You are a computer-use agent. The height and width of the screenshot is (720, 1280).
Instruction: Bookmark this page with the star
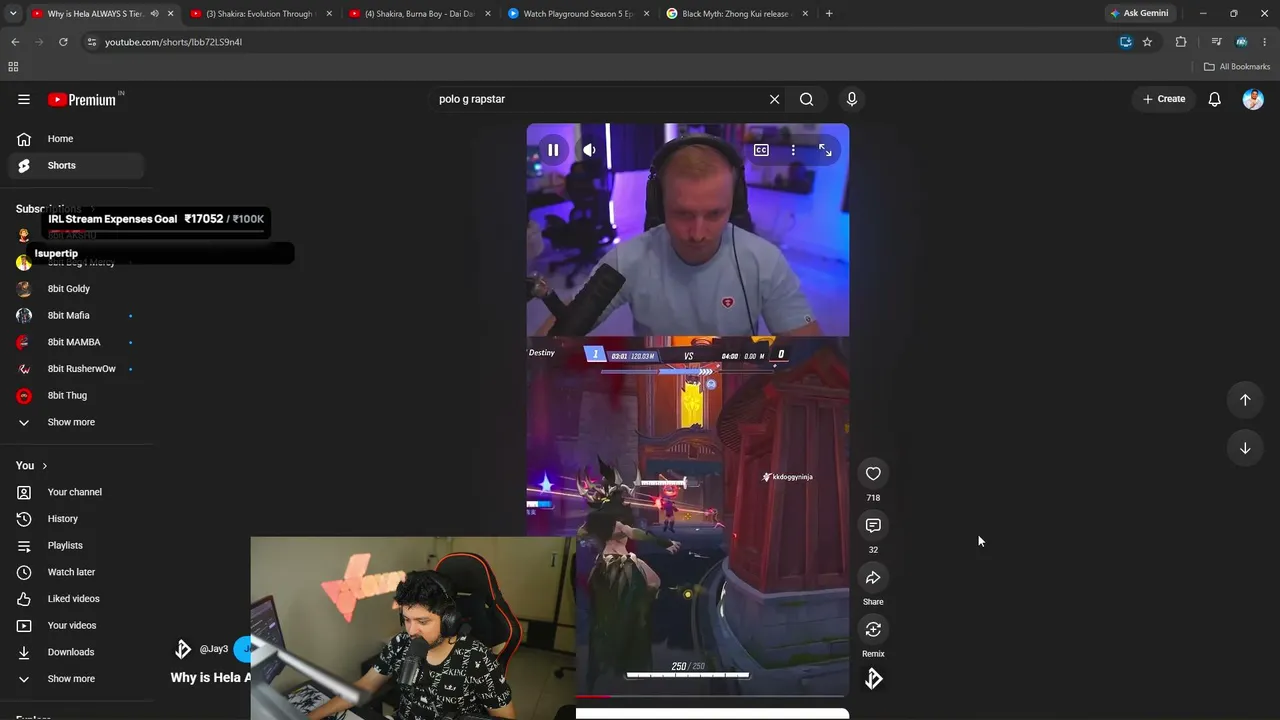(1148, 42)
